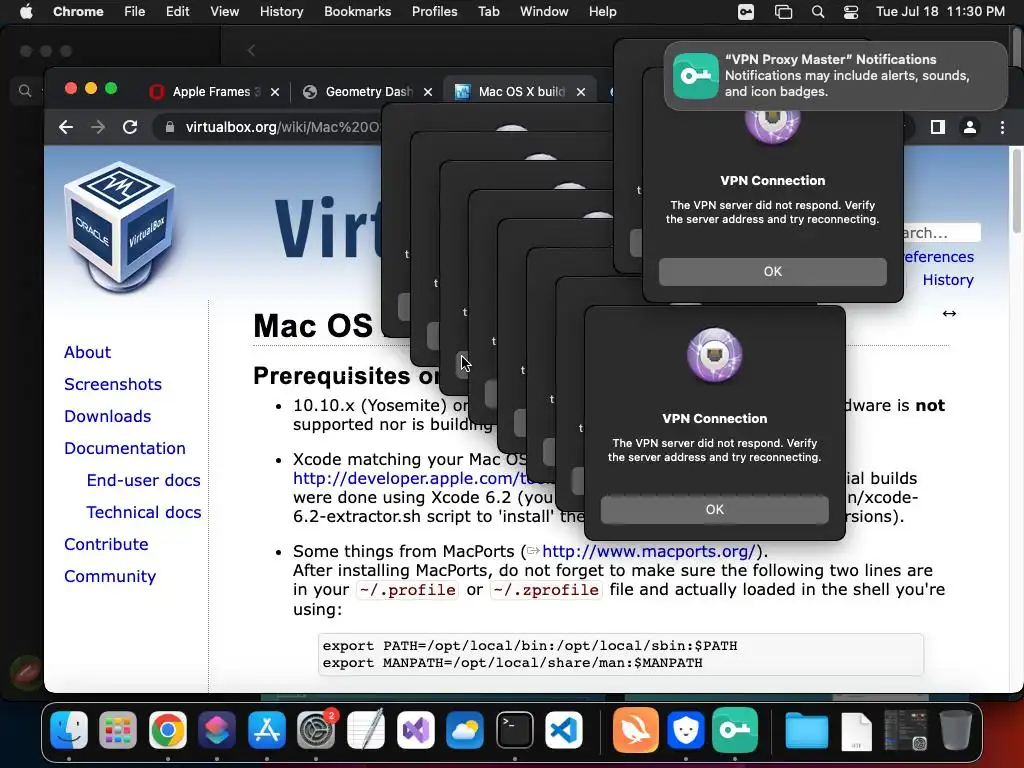Click the window mirroring menu bar icon

click(783, 12)
